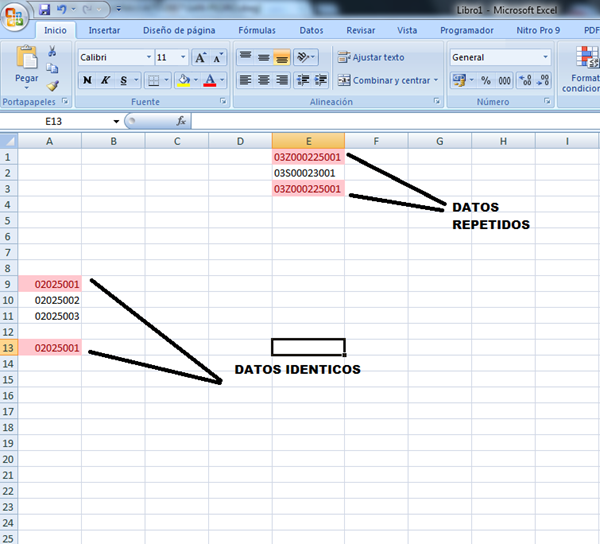This screenshot has width=600, height=544.
Task: Select cell E1 containing 03Z000225001
Action: click(308, 157)
